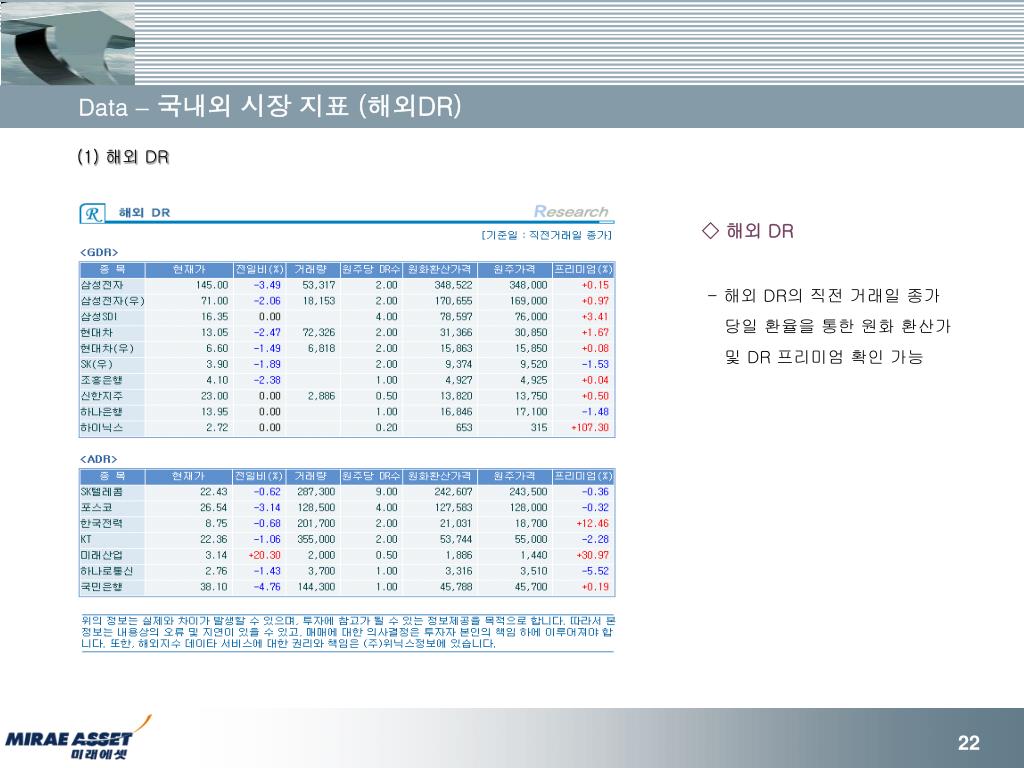Click the 55,000 share price for KT
1024x768 pixels.
(x=531, y=539)
